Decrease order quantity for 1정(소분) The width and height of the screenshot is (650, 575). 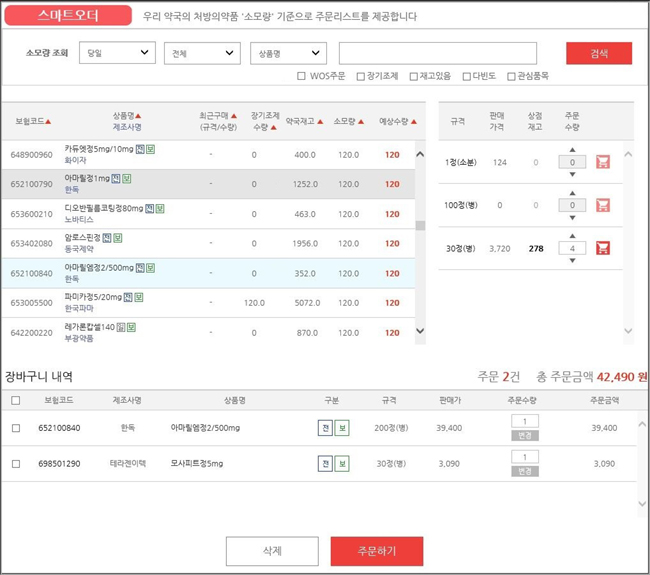[x=572, y=175]
